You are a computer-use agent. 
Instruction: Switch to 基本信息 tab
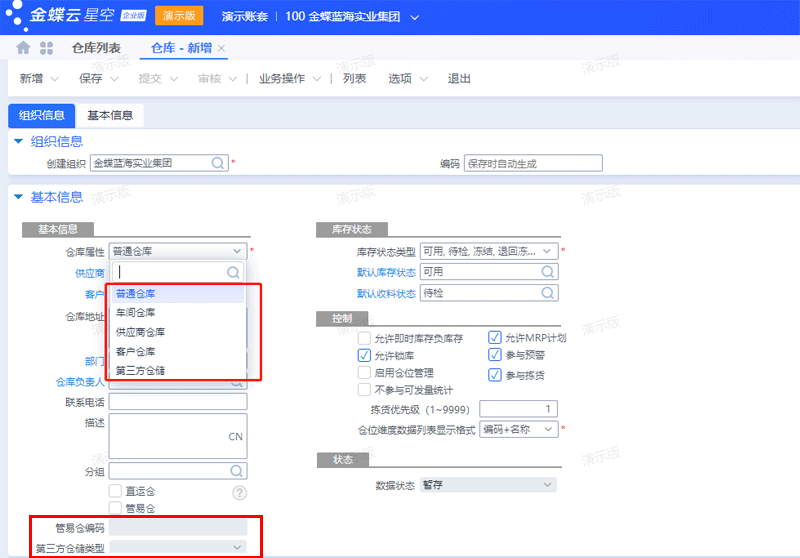tap(110, 115)
